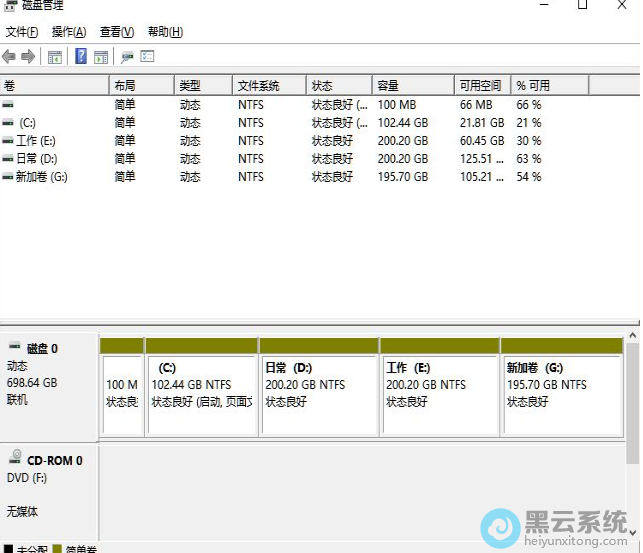Open the 操作(A) menu
The height and width of the screenshot is (553, 643).
[x=69, y=32]
